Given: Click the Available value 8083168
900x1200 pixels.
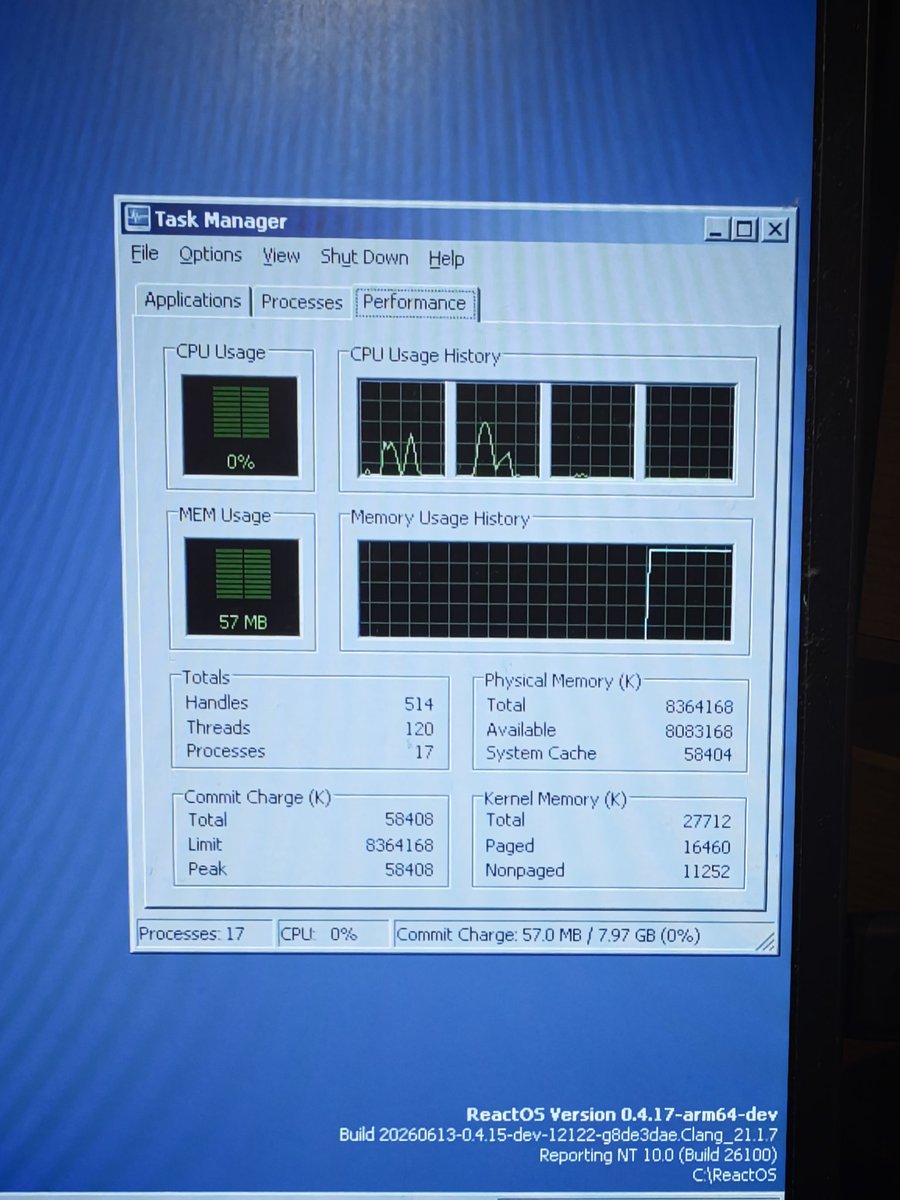Looking at the screenshot, I should tap(699, 731).
